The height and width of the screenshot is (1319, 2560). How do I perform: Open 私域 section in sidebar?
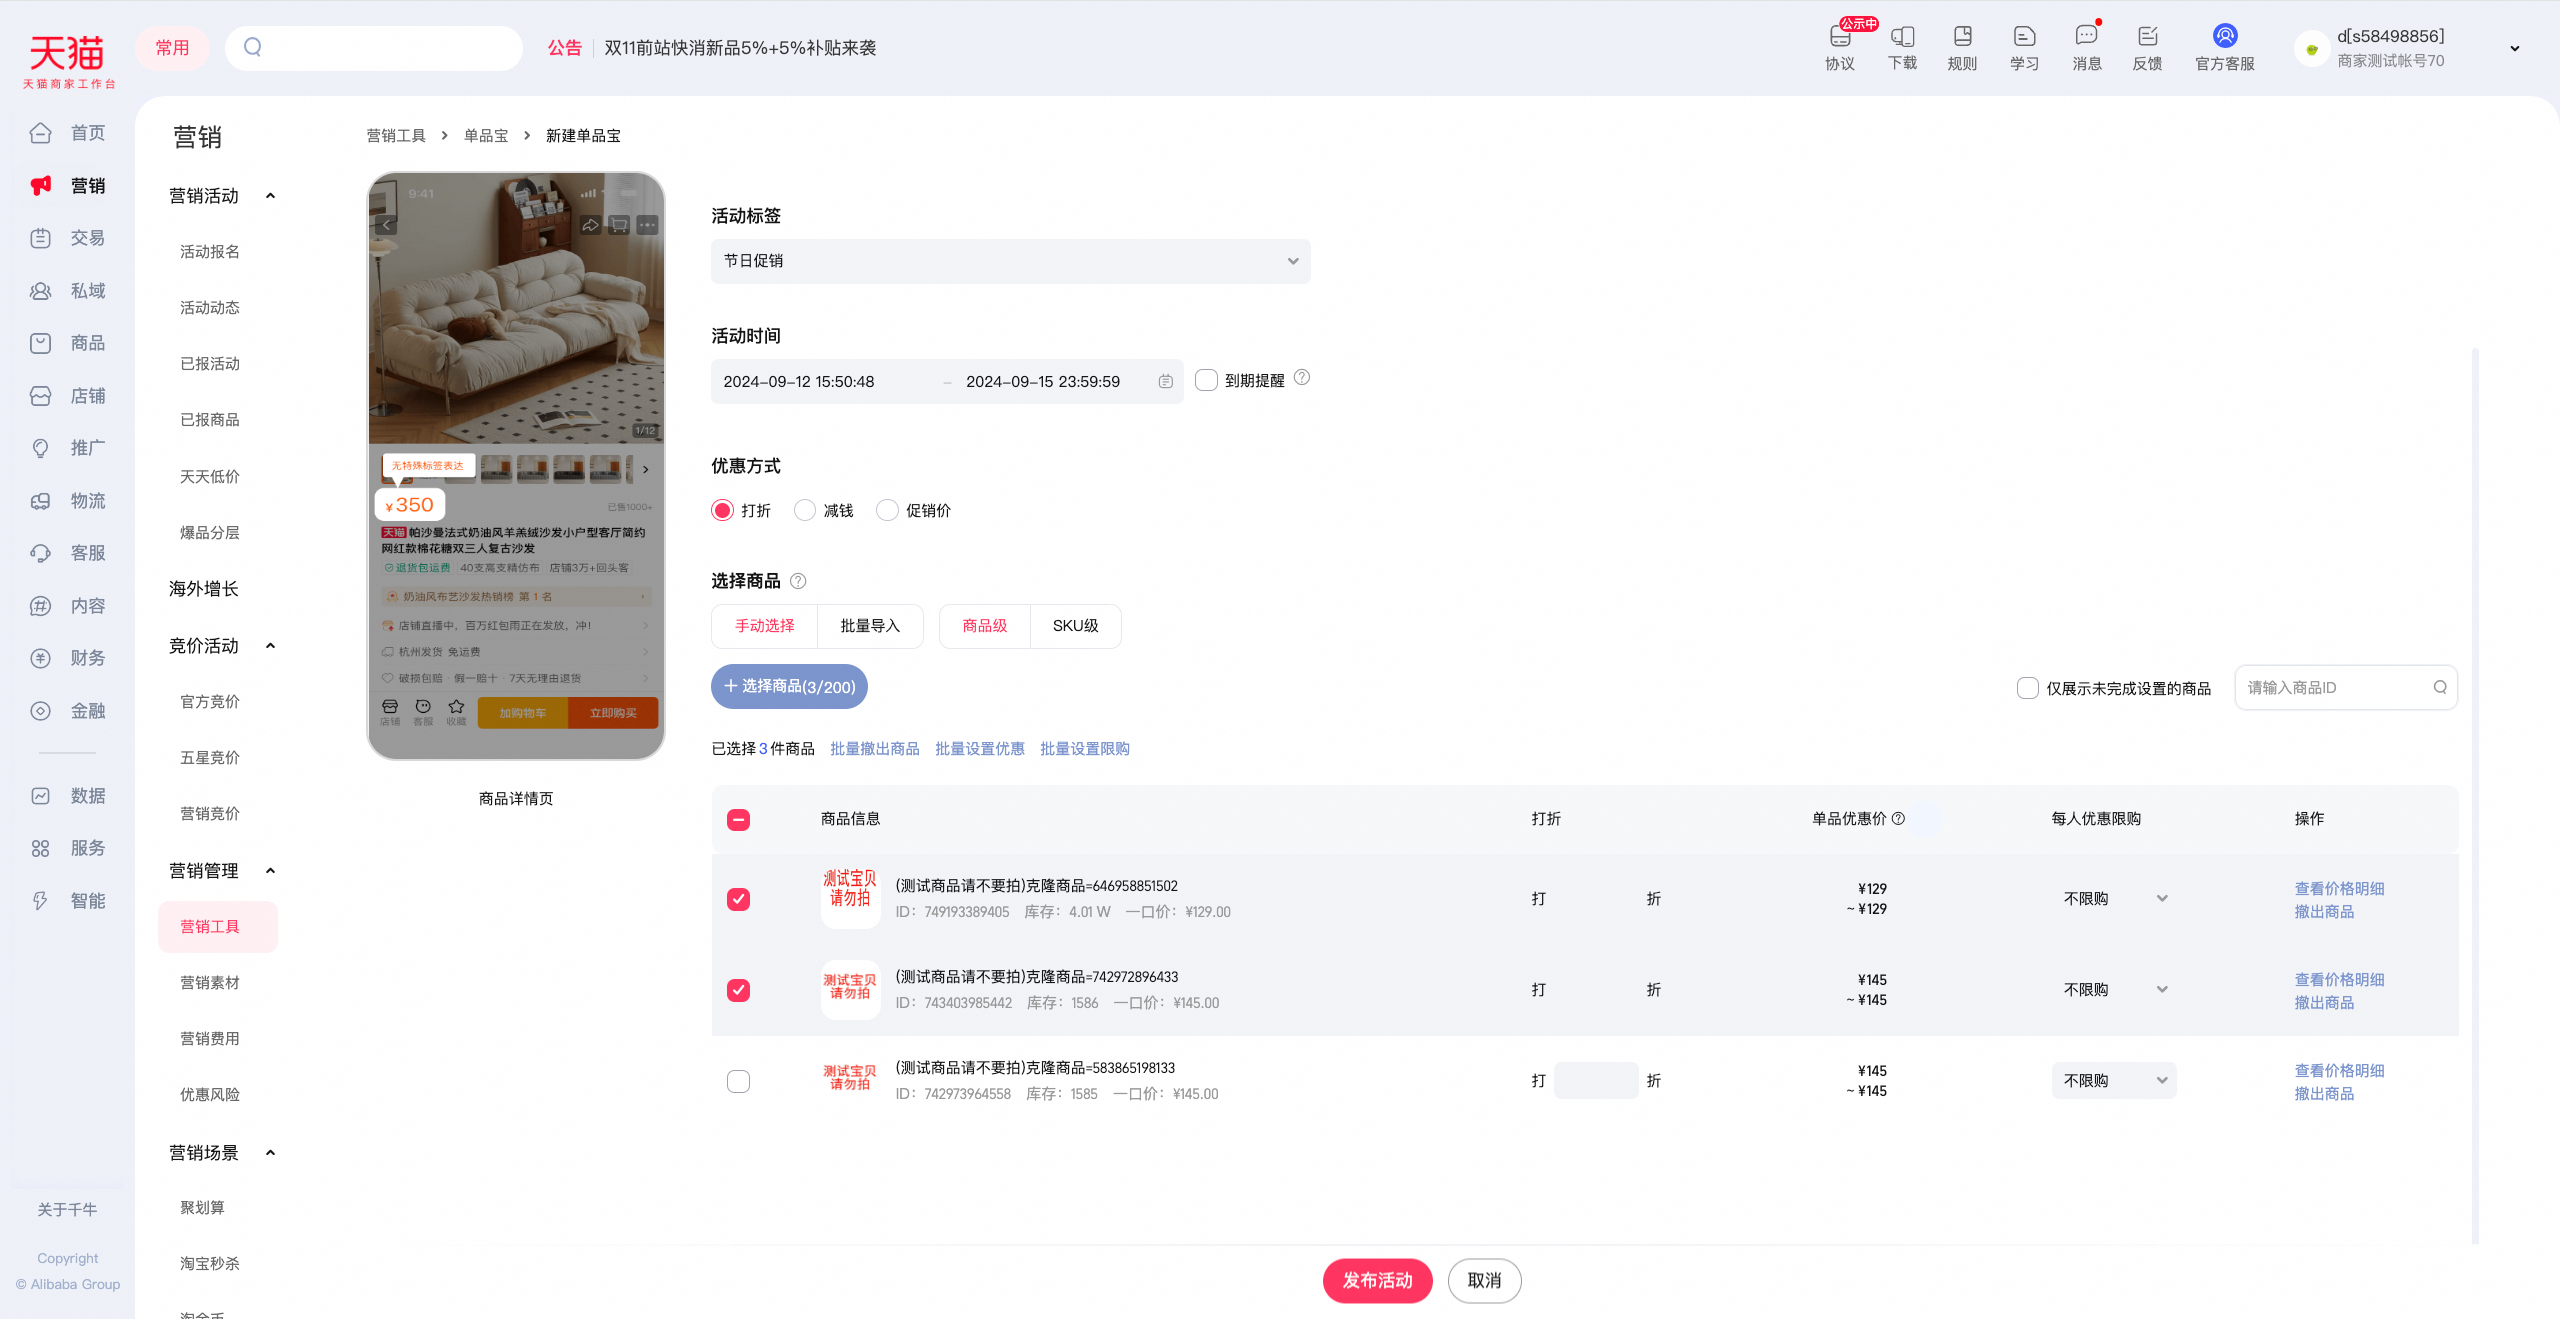click(68, 291)
